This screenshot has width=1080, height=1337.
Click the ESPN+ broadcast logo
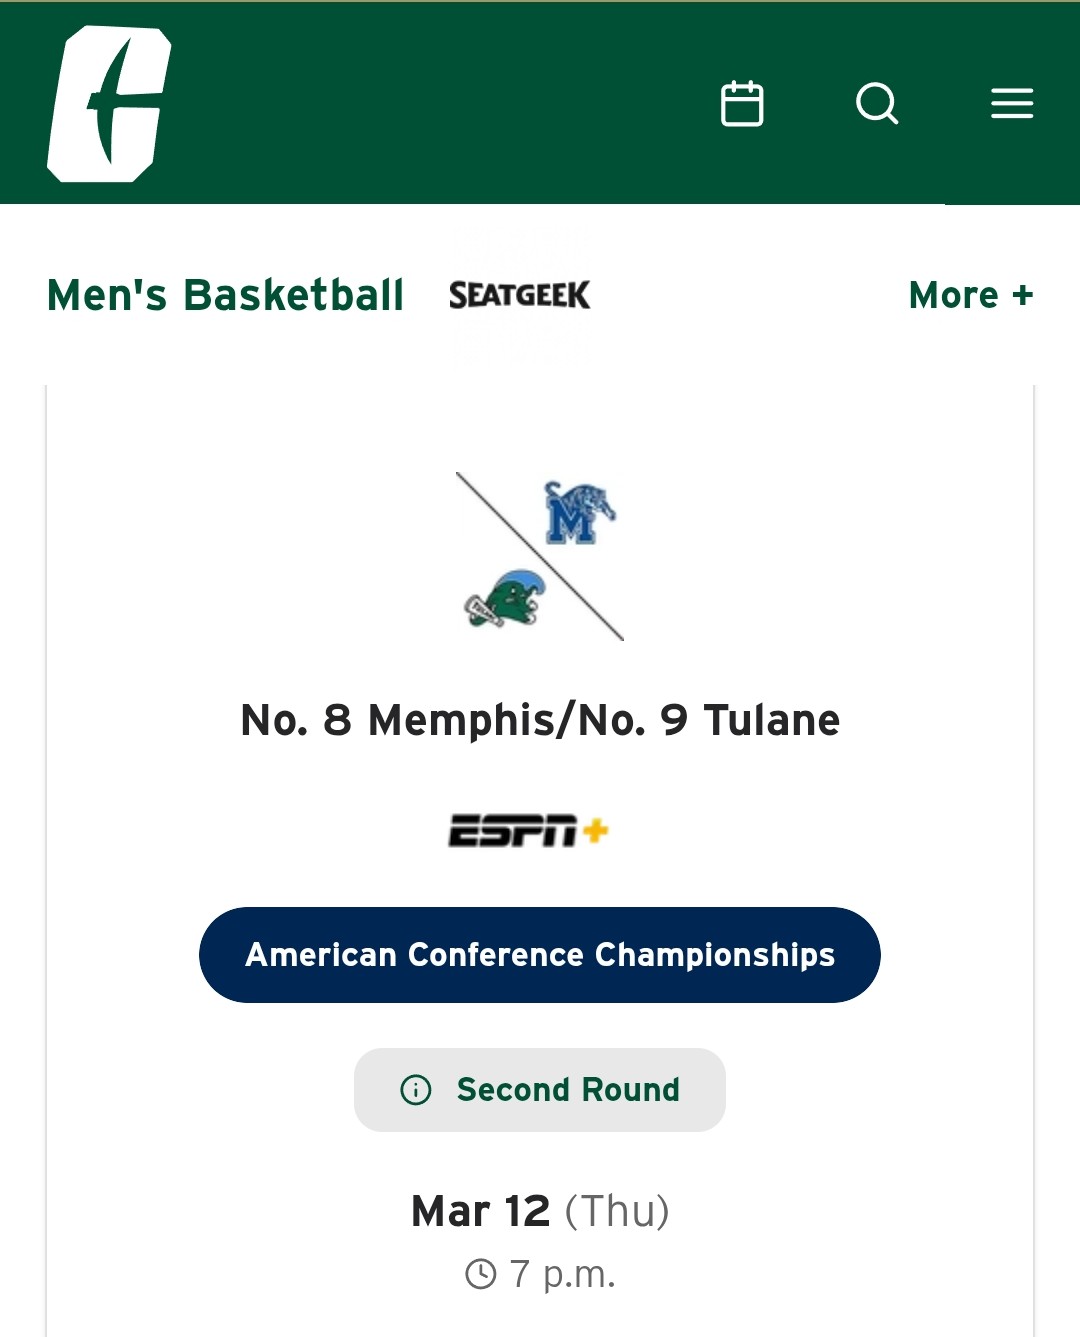528,831
